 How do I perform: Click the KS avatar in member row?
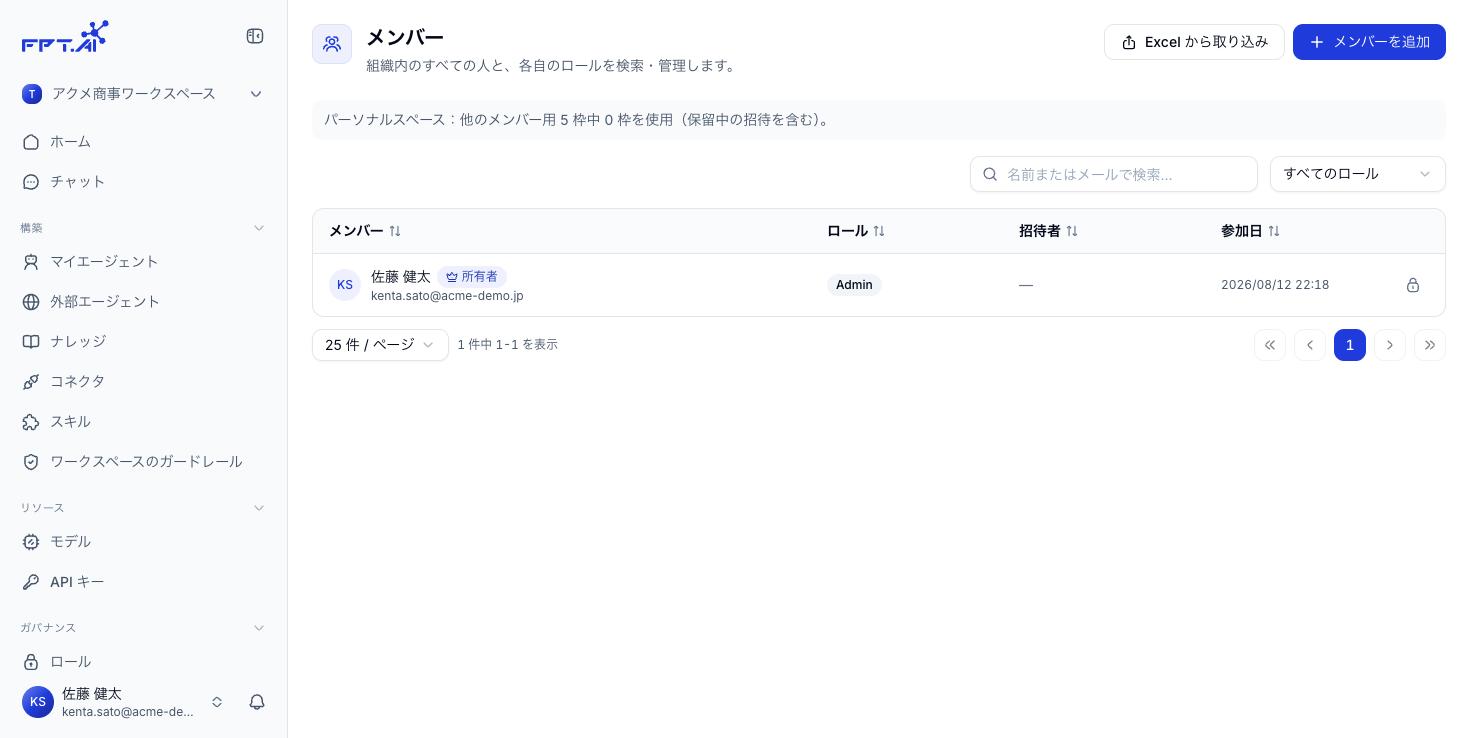pyautogui.click(x=345, y=285)
